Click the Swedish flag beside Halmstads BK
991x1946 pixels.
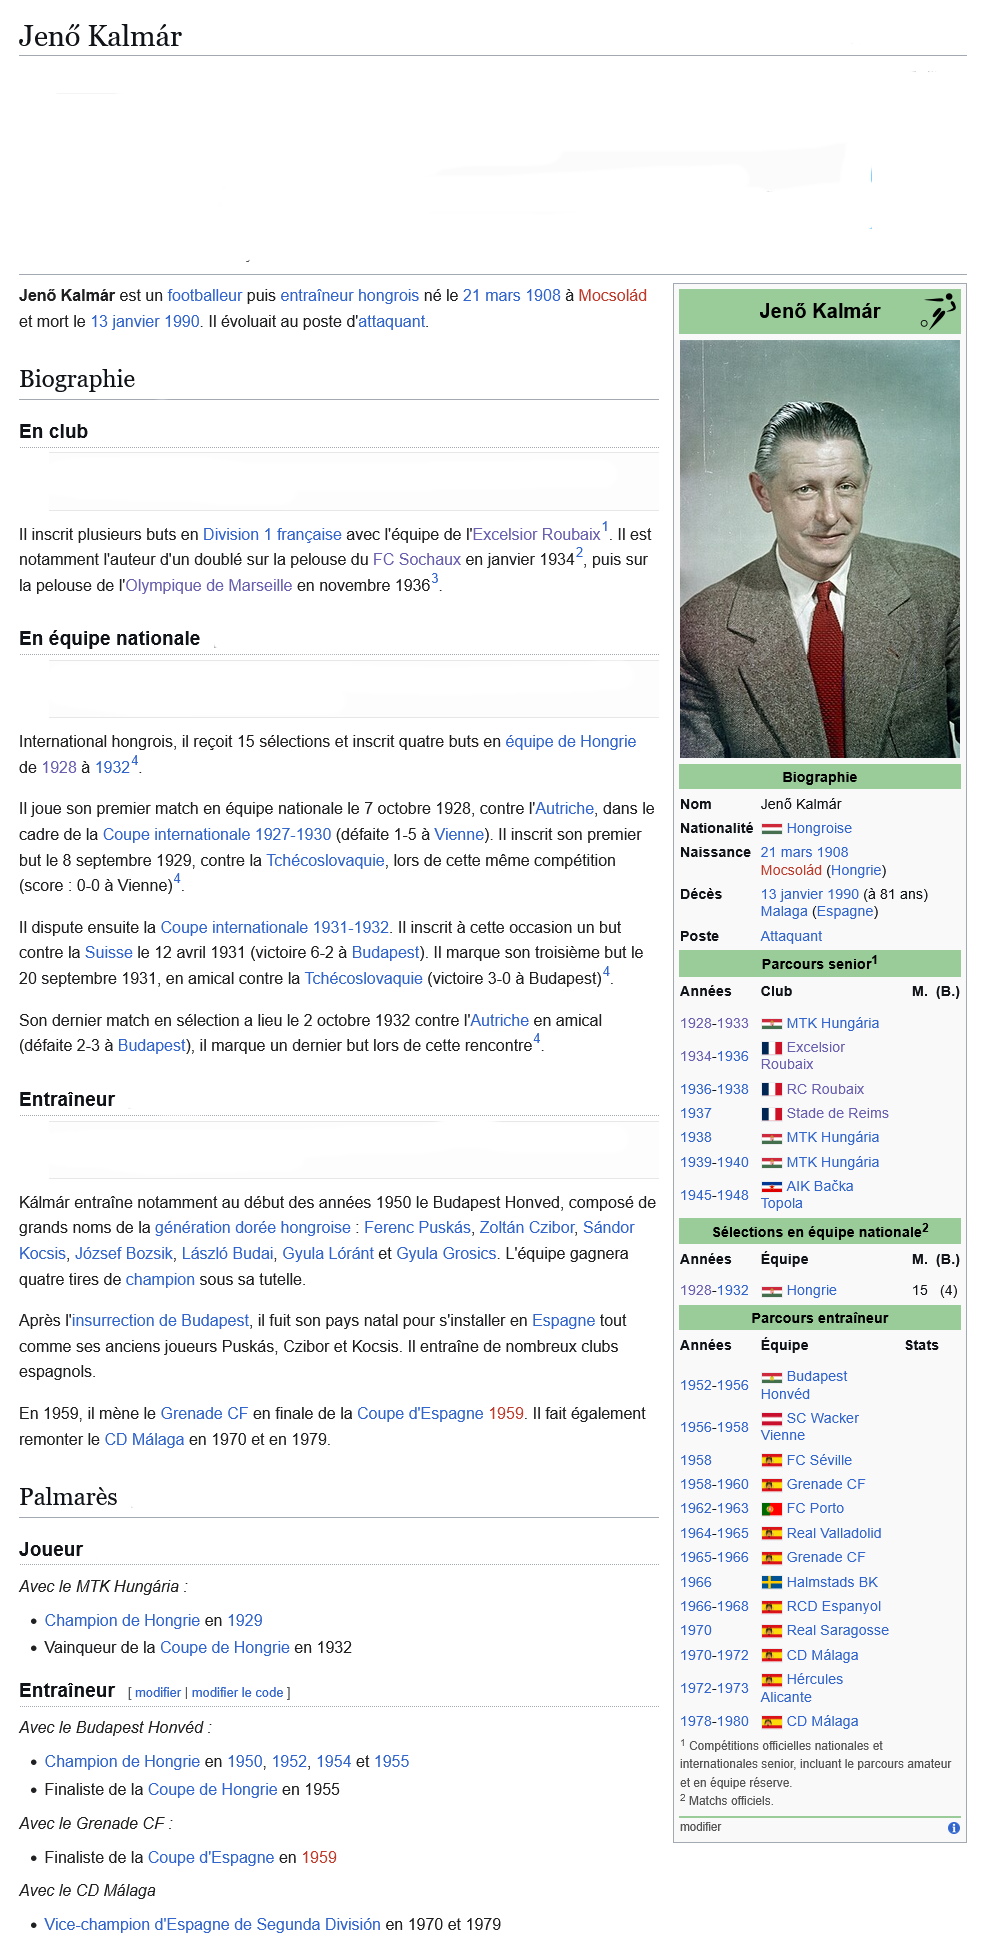[x=771, y=1582]
